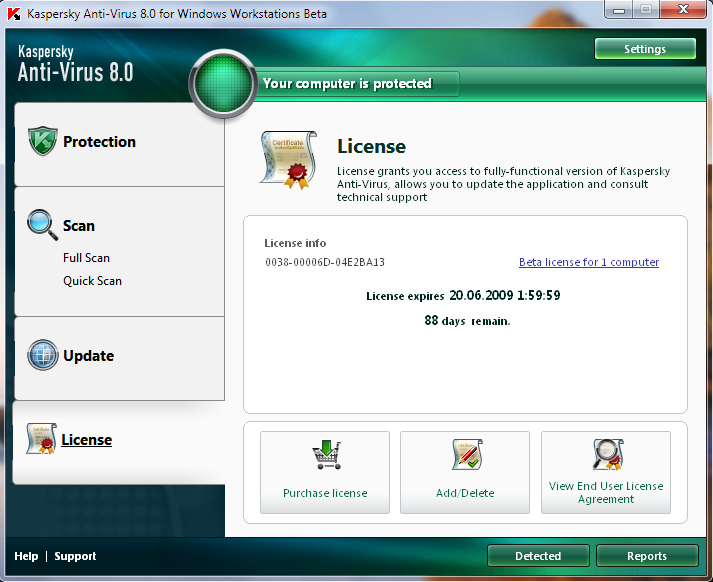
Task: Open the Help link
Action: tap(26, 556)
